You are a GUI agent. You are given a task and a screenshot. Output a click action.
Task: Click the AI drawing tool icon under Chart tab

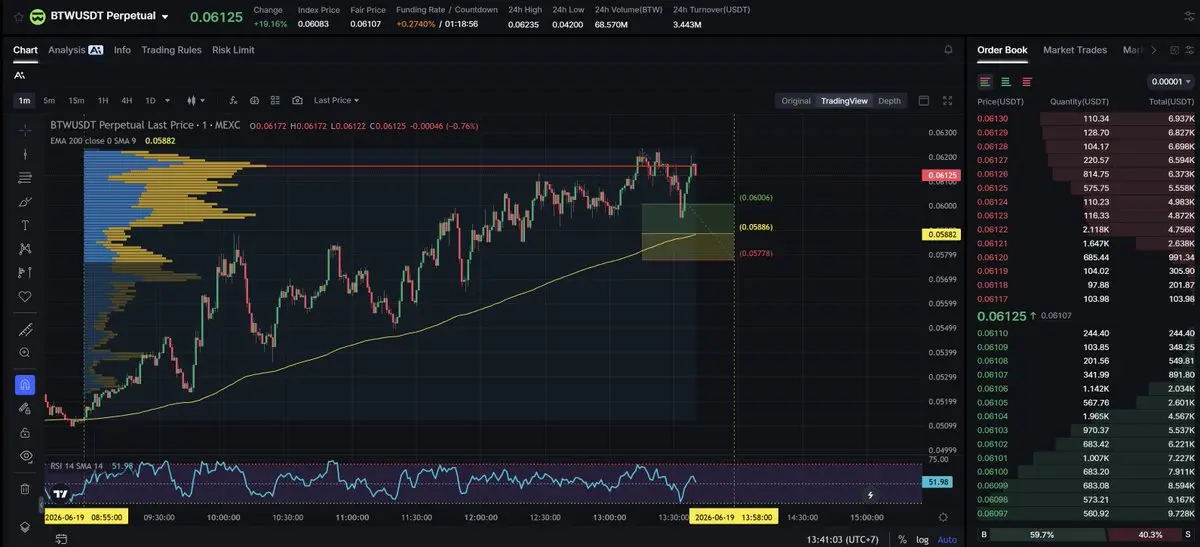pyautogui.click(x=20, y=75)
